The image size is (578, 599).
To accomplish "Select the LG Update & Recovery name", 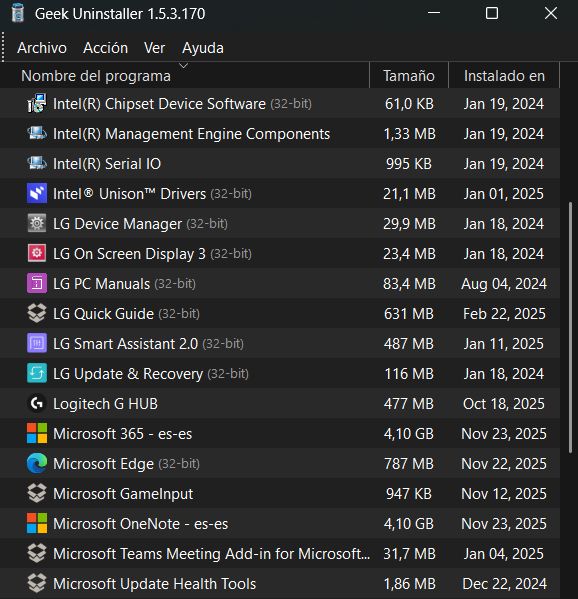I will 128,374.
